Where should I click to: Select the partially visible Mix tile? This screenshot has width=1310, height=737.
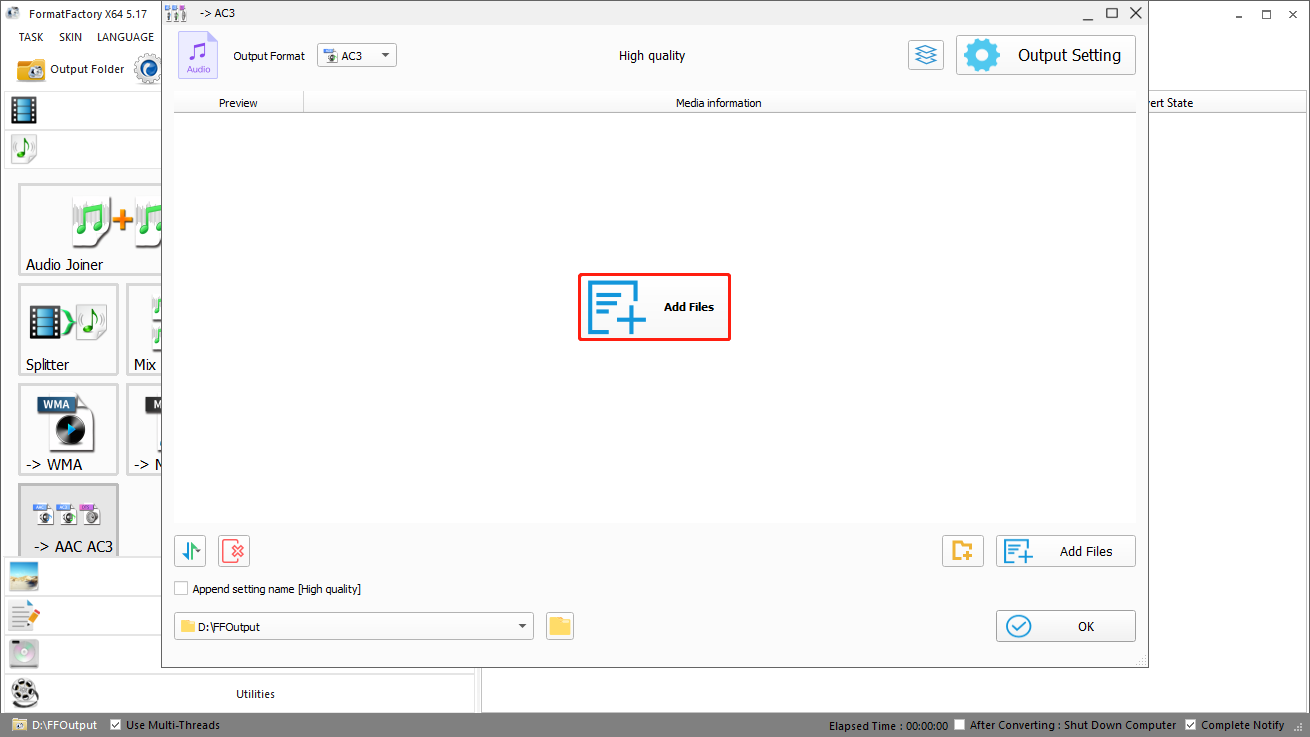144,329
